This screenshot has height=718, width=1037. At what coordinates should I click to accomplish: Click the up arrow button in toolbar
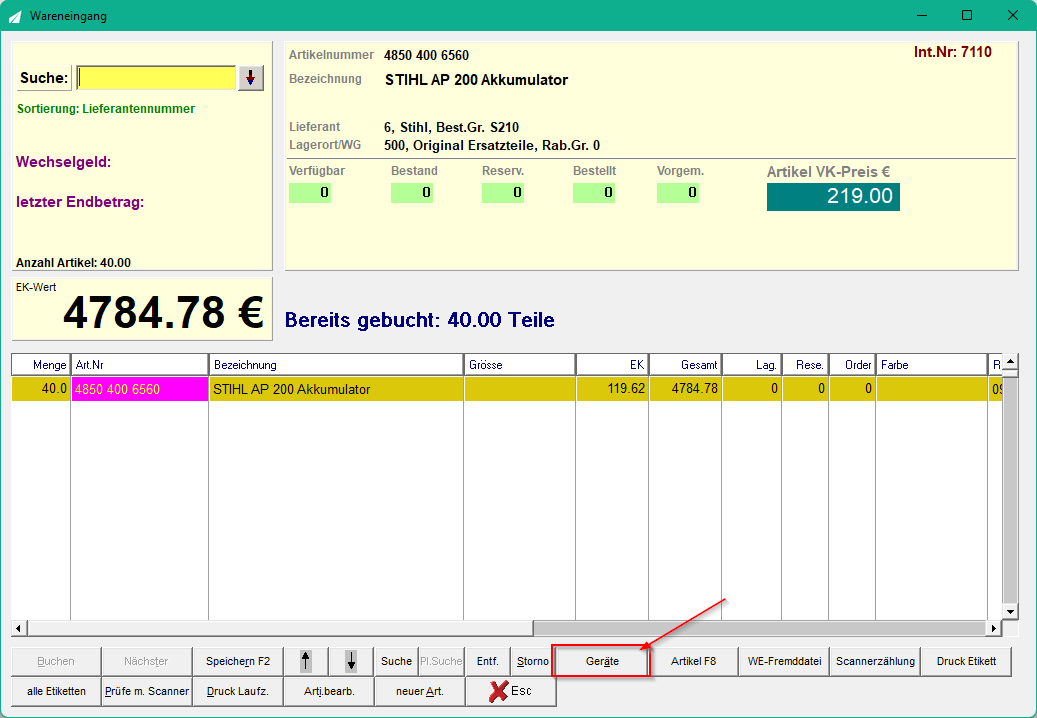coord(305,661)
